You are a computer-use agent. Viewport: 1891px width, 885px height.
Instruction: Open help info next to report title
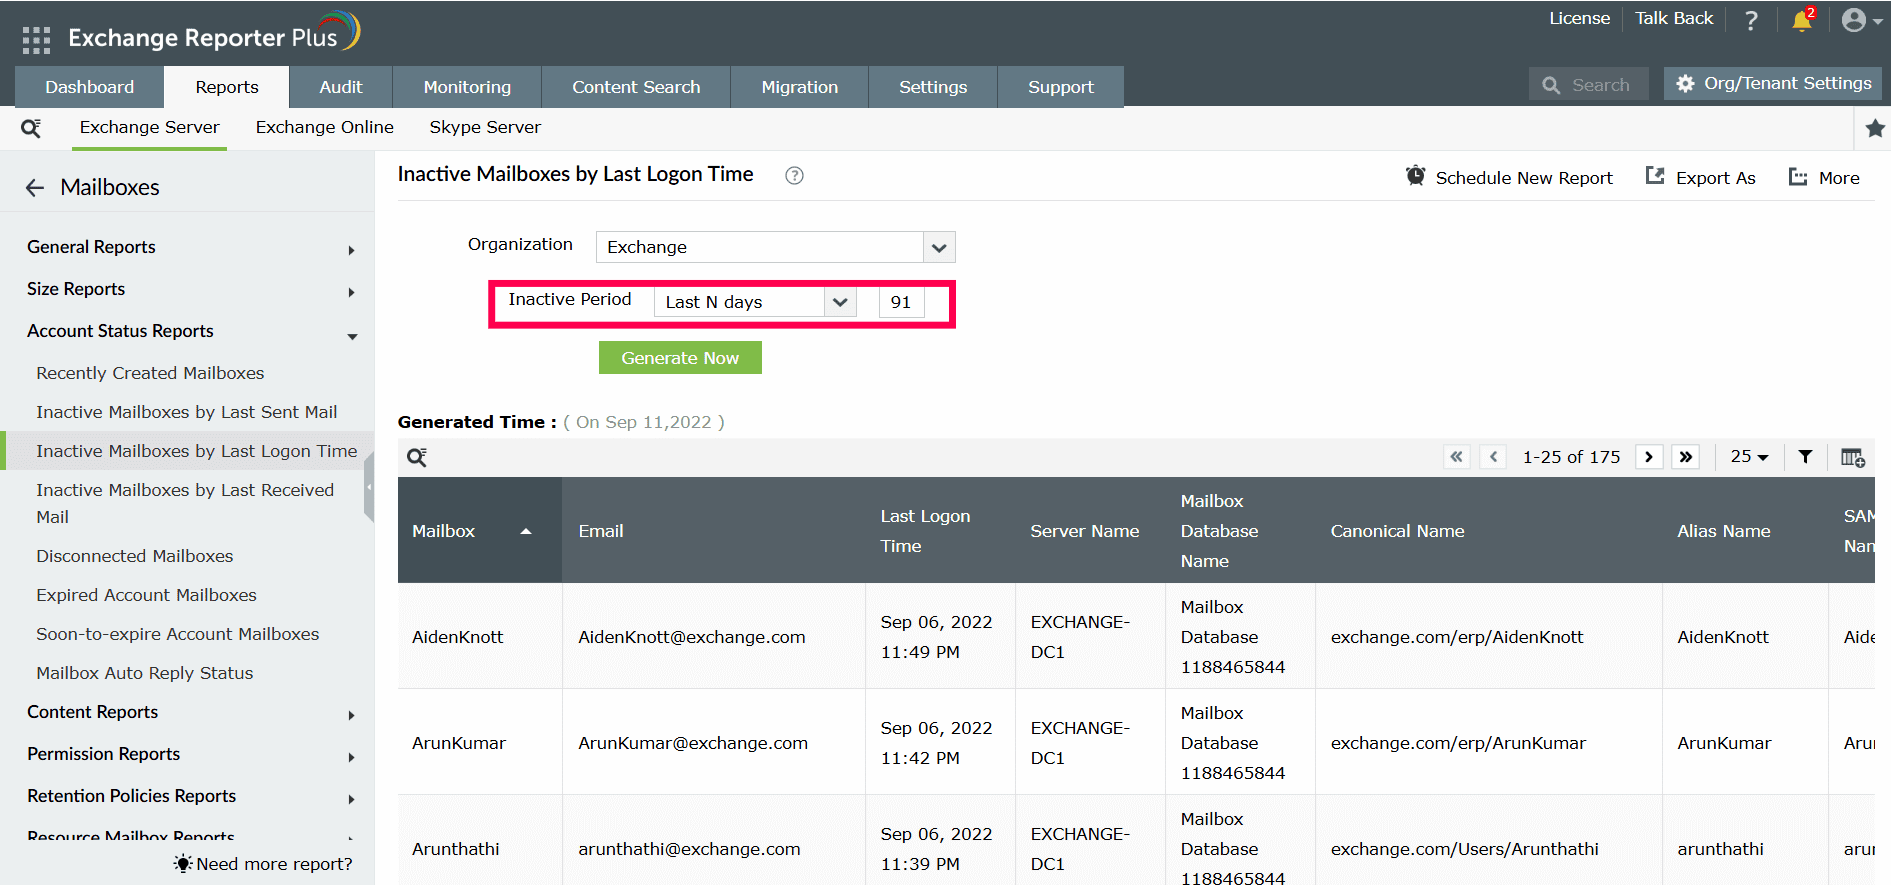coord(794,176)
